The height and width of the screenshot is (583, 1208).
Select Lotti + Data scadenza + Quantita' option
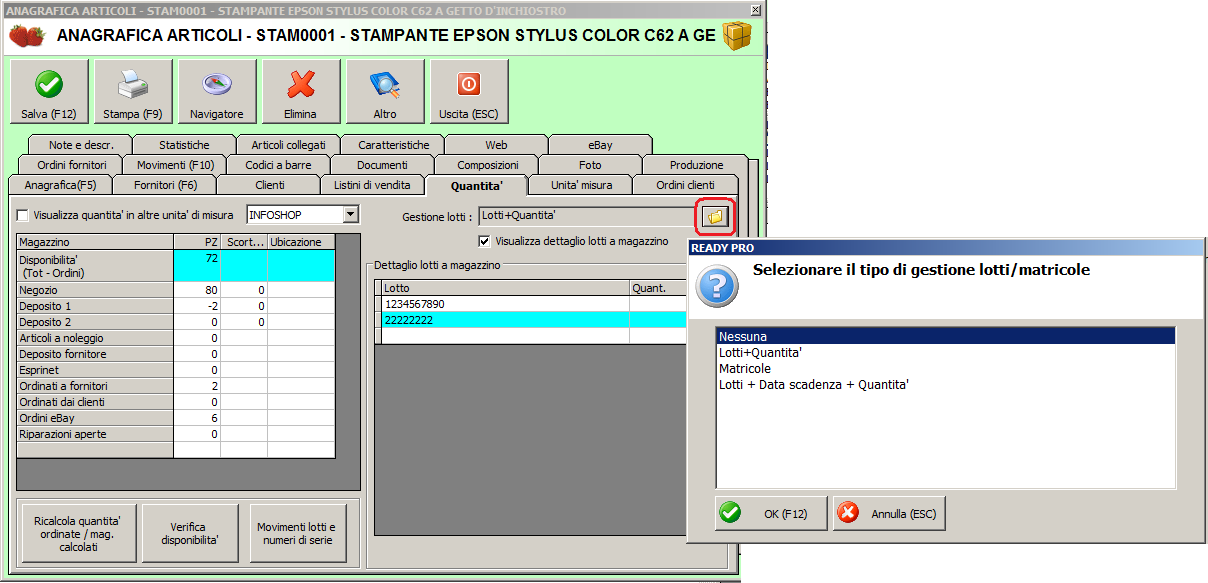(945, 385)
